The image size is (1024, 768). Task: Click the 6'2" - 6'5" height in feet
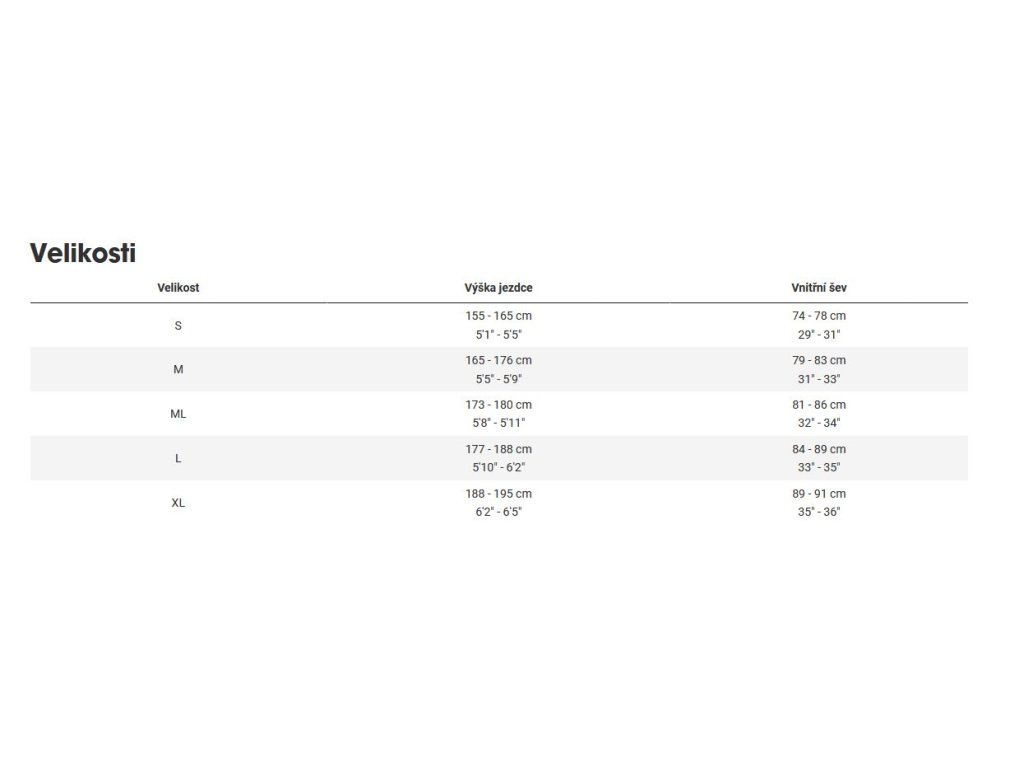point(498,512)
